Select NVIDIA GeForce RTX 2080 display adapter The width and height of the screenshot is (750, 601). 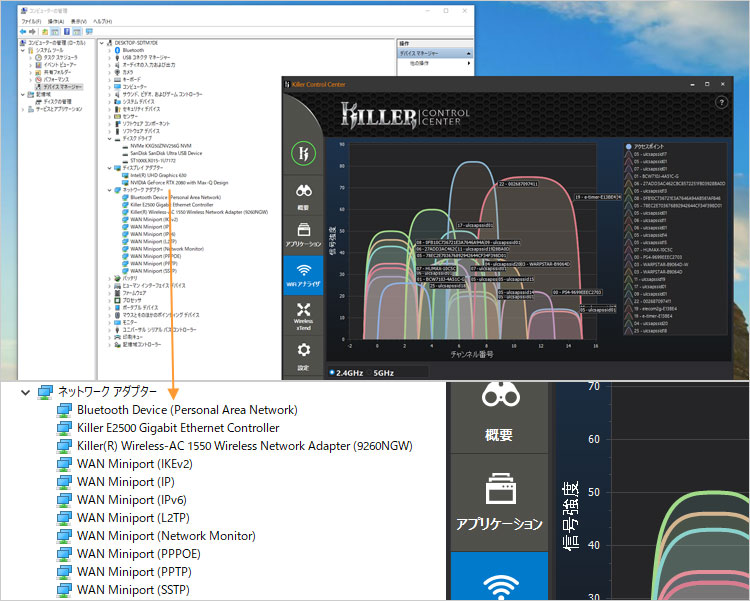tap(178, 182)
